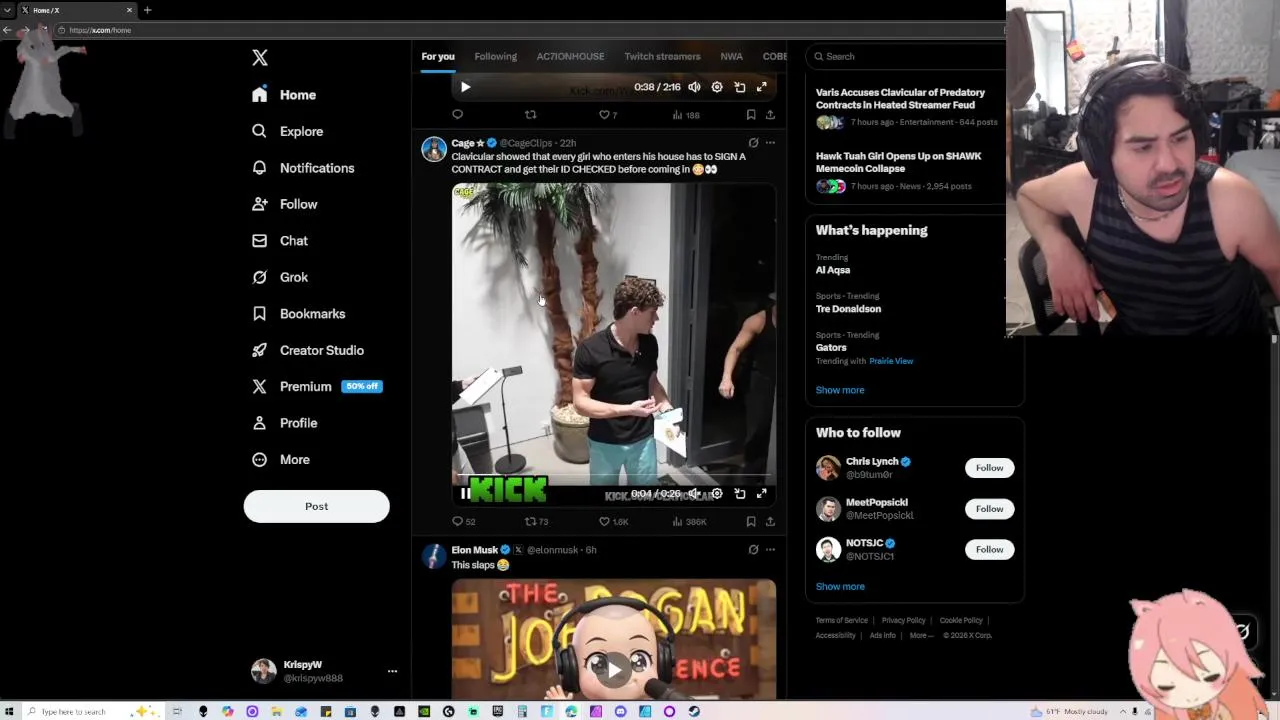The height and width of the screenshot is (720, 1280).
Task: Follow Chris Lynch
Action: 989,468
